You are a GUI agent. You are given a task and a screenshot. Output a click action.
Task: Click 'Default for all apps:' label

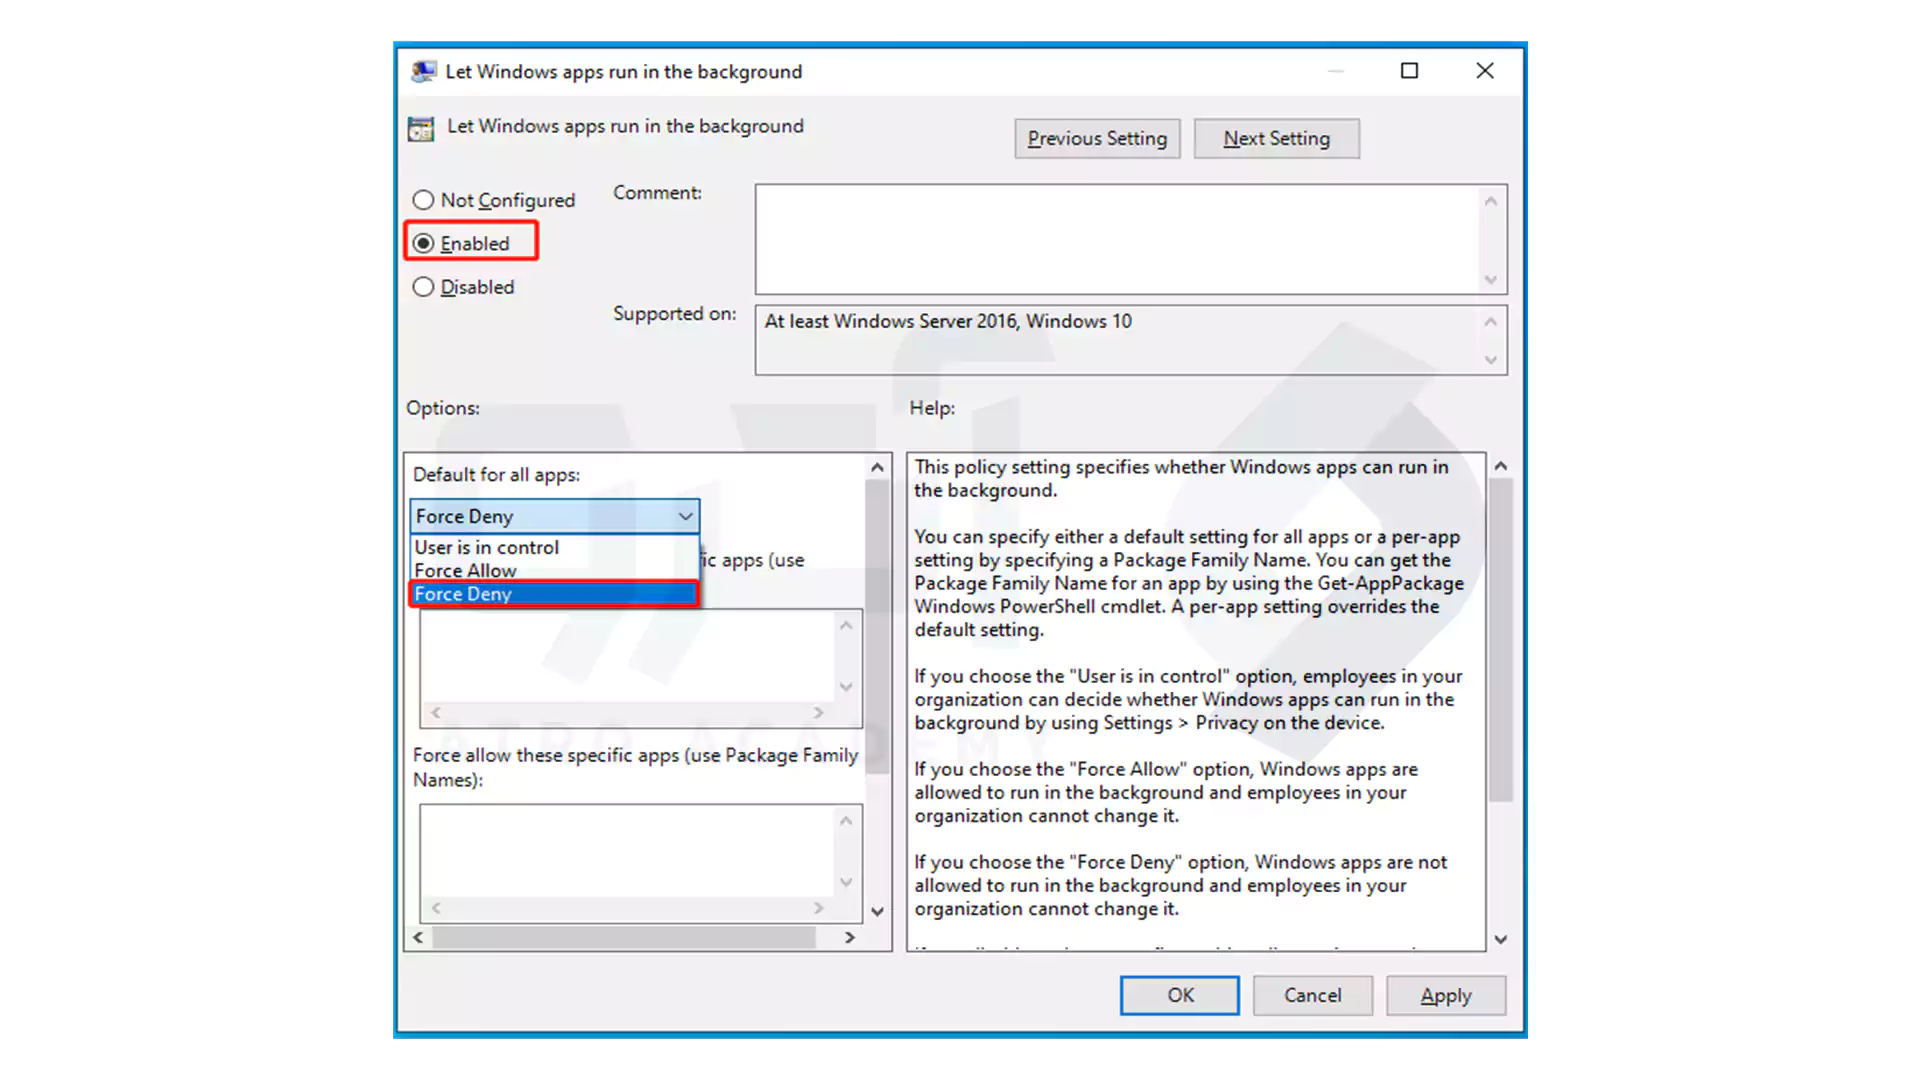coord(496,475)
